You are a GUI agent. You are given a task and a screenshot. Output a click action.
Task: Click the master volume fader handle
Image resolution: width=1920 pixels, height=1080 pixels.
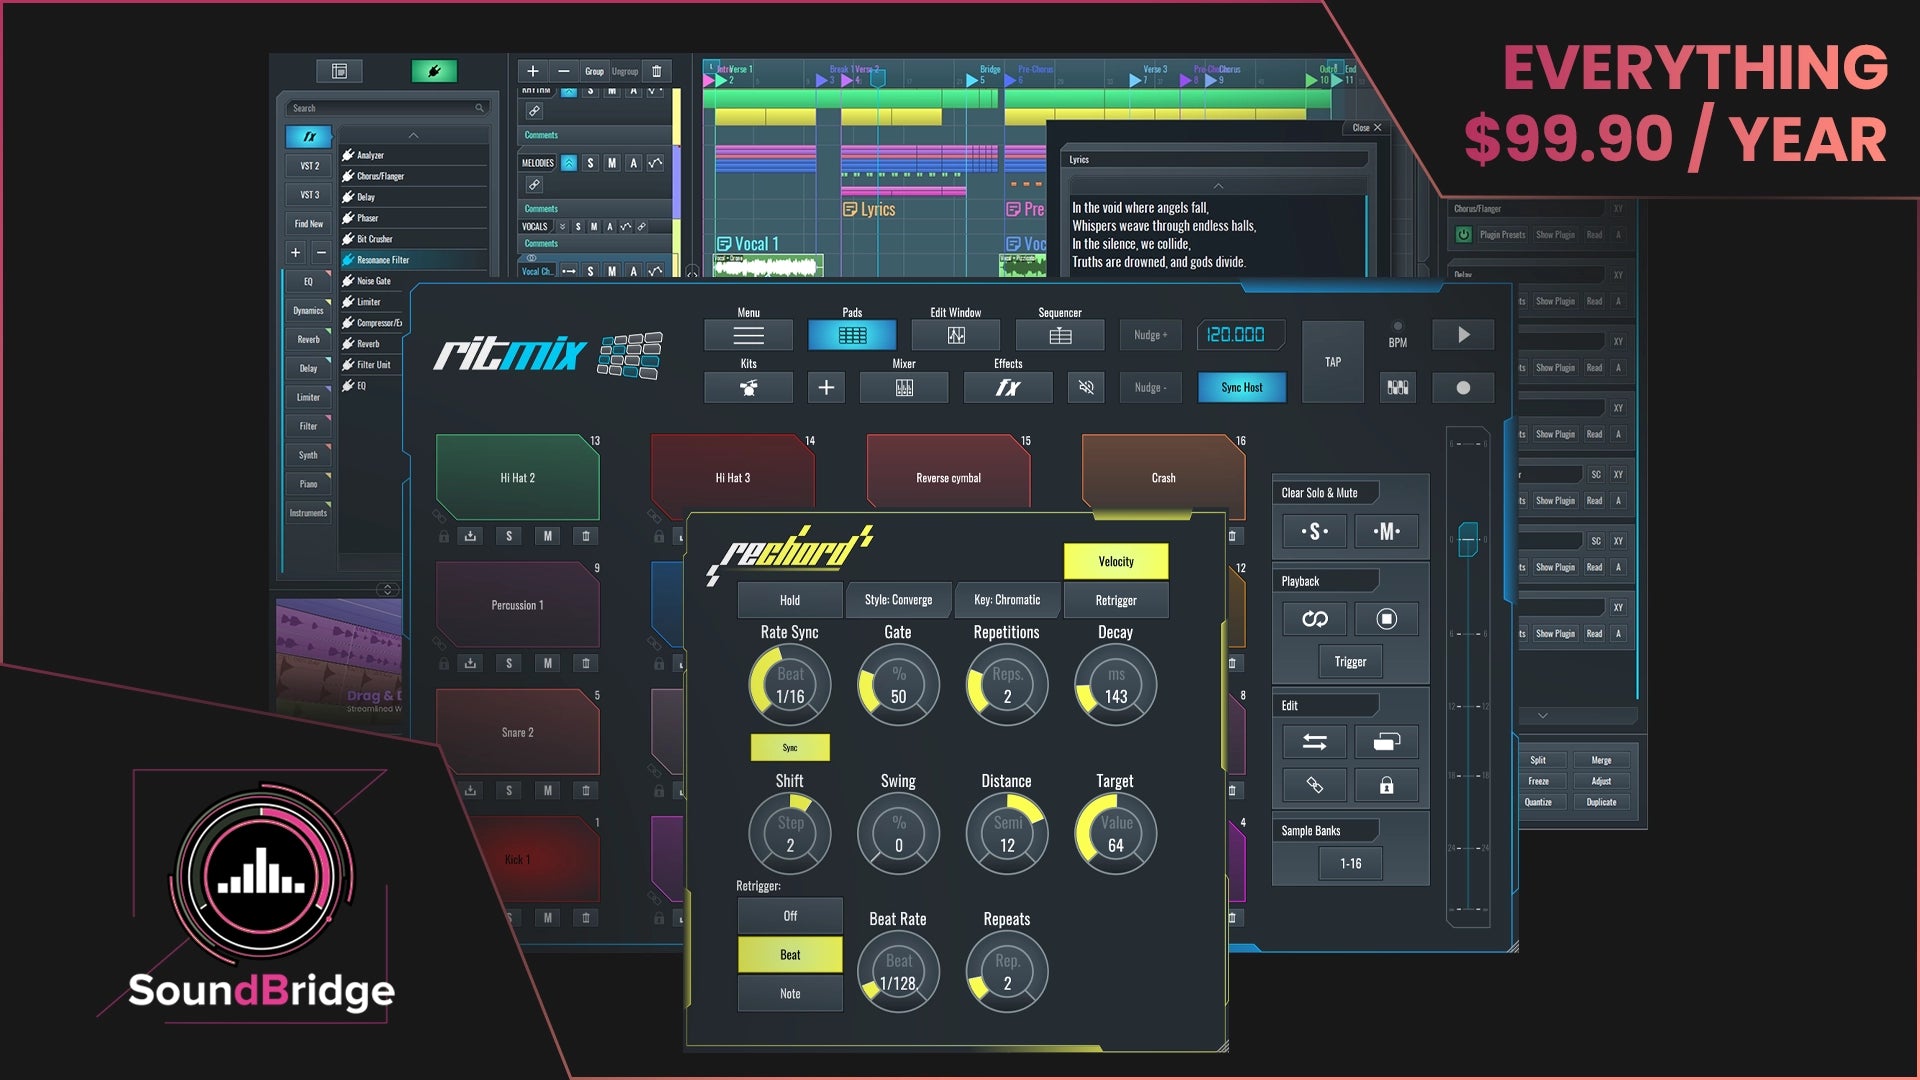pos(1467,539)
